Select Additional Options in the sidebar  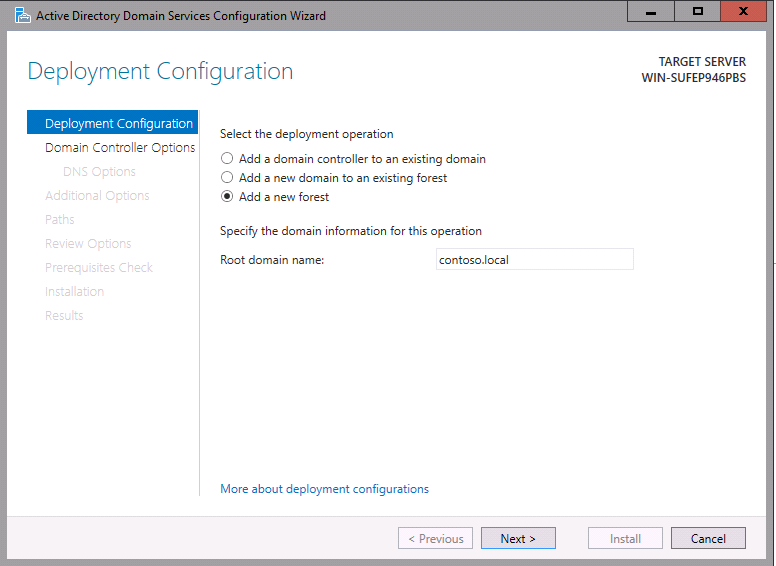[97, 195]
